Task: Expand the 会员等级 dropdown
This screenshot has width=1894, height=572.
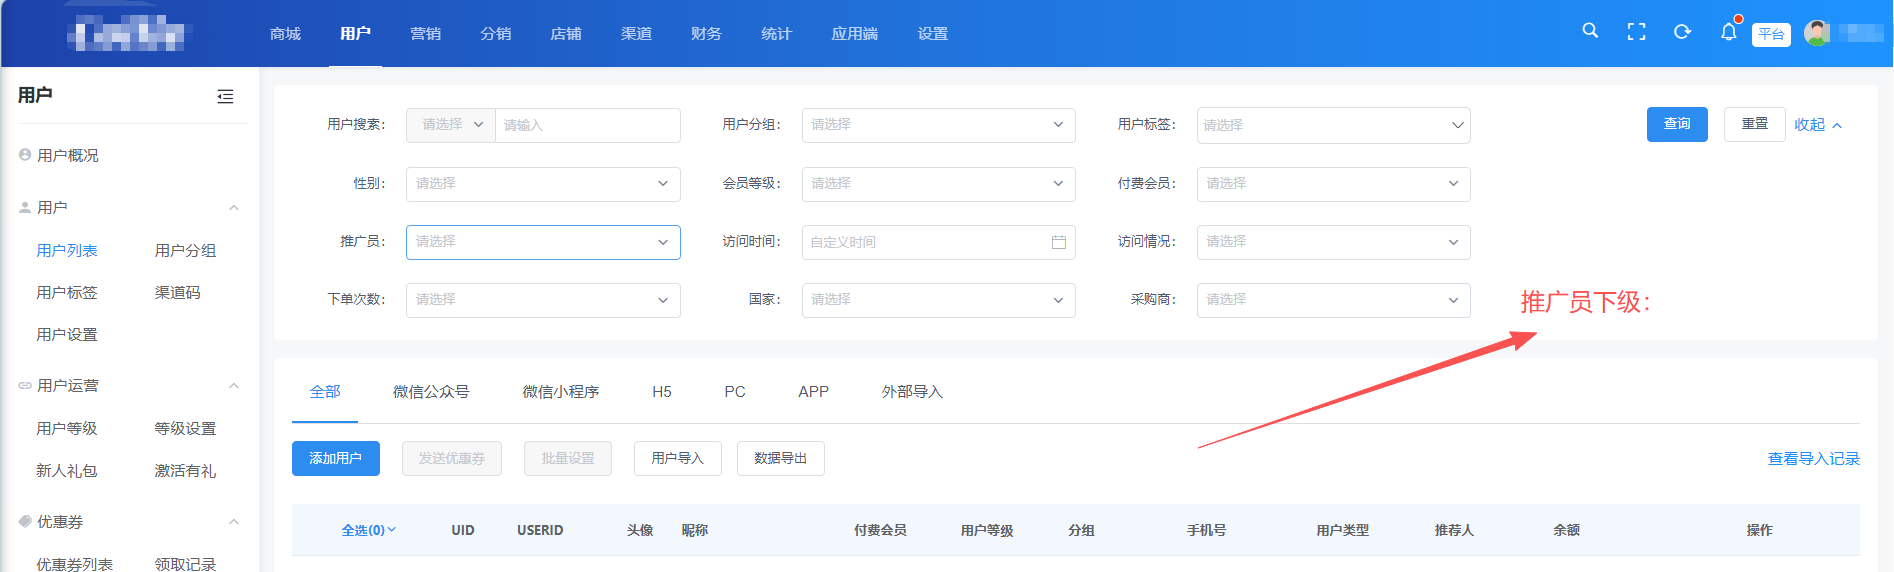Action: coord(937,184)
